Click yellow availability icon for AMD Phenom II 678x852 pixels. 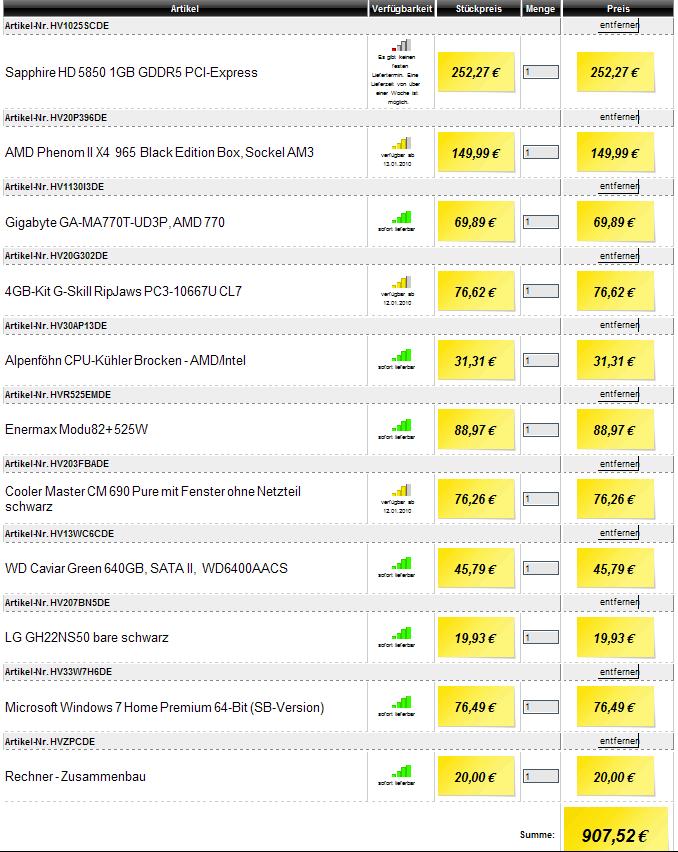402,143
